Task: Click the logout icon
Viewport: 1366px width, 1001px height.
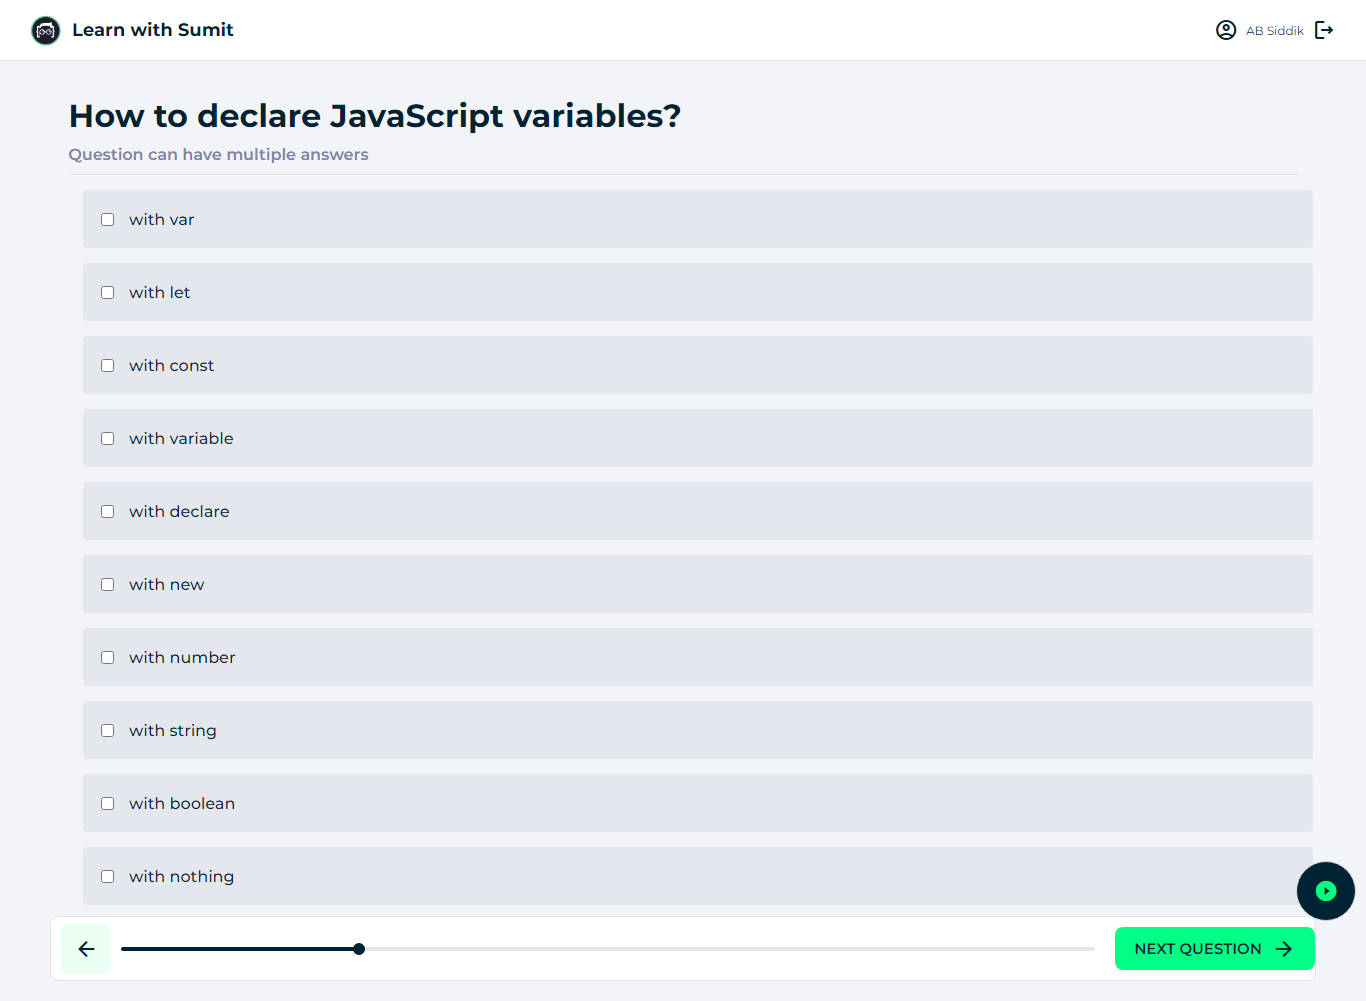Action: 1324,30
